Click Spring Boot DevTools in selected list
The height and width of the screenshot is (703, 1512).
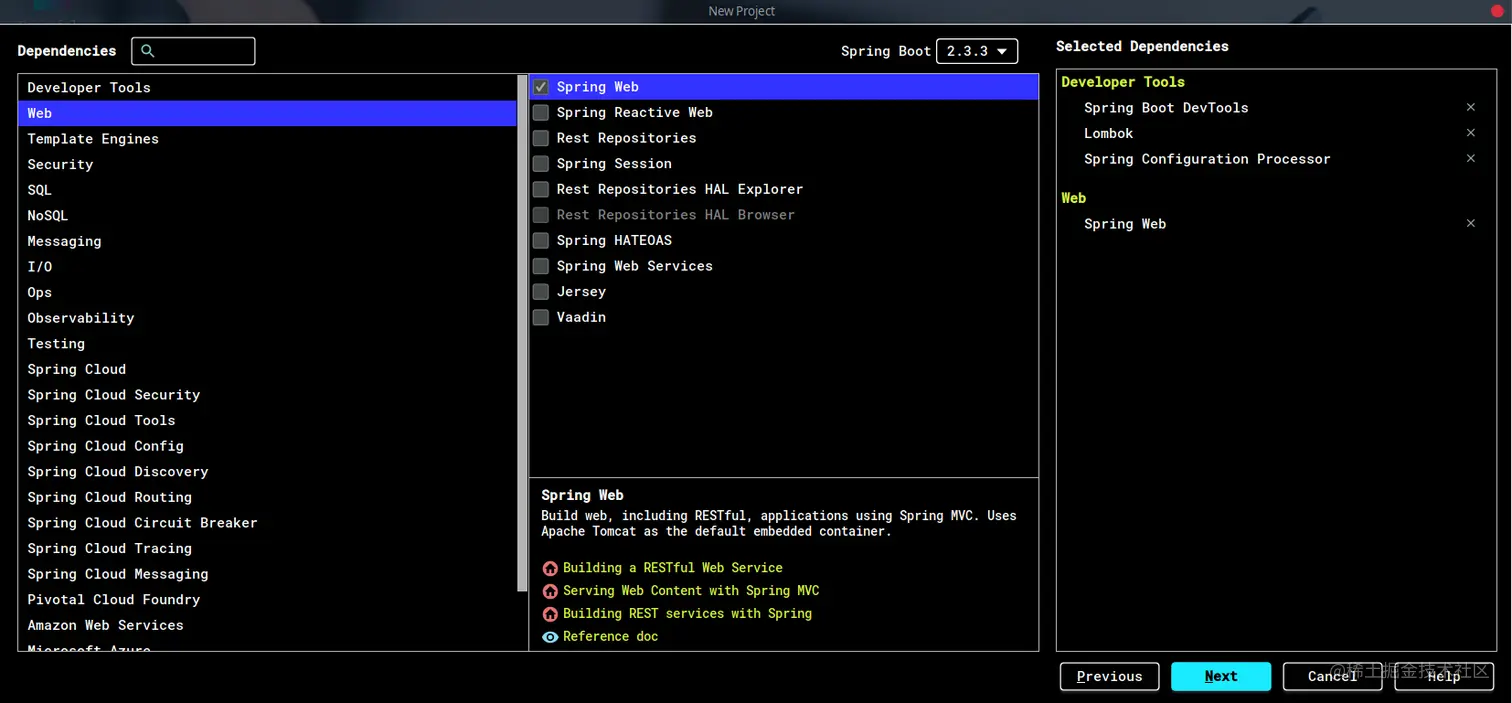(x=1166, y=108)
